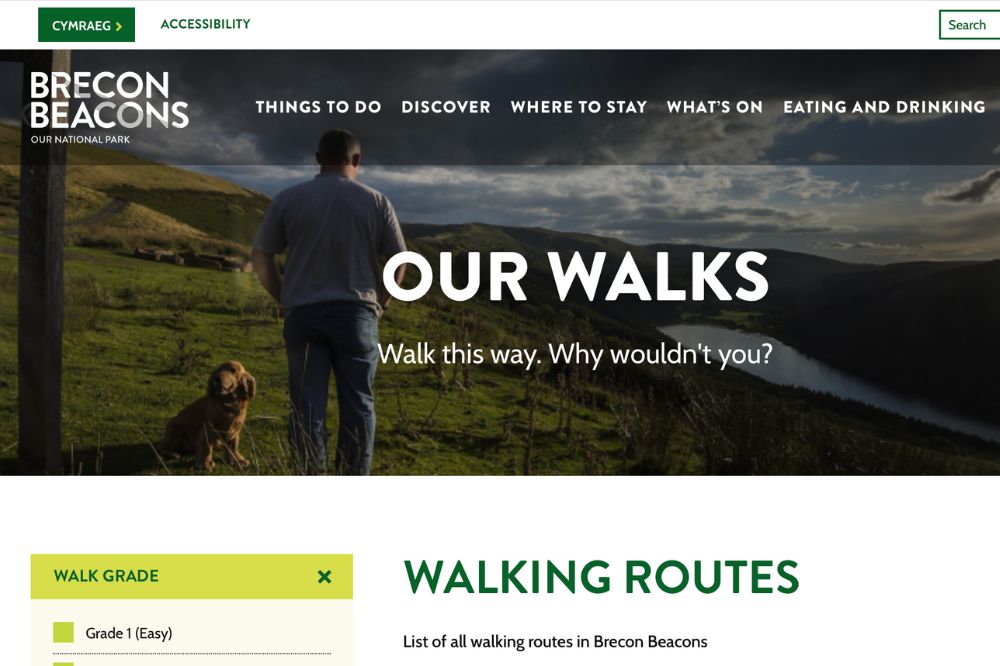
Task: Click the arrow chevron on the Cymraeg button
Action: coord(119,26)
